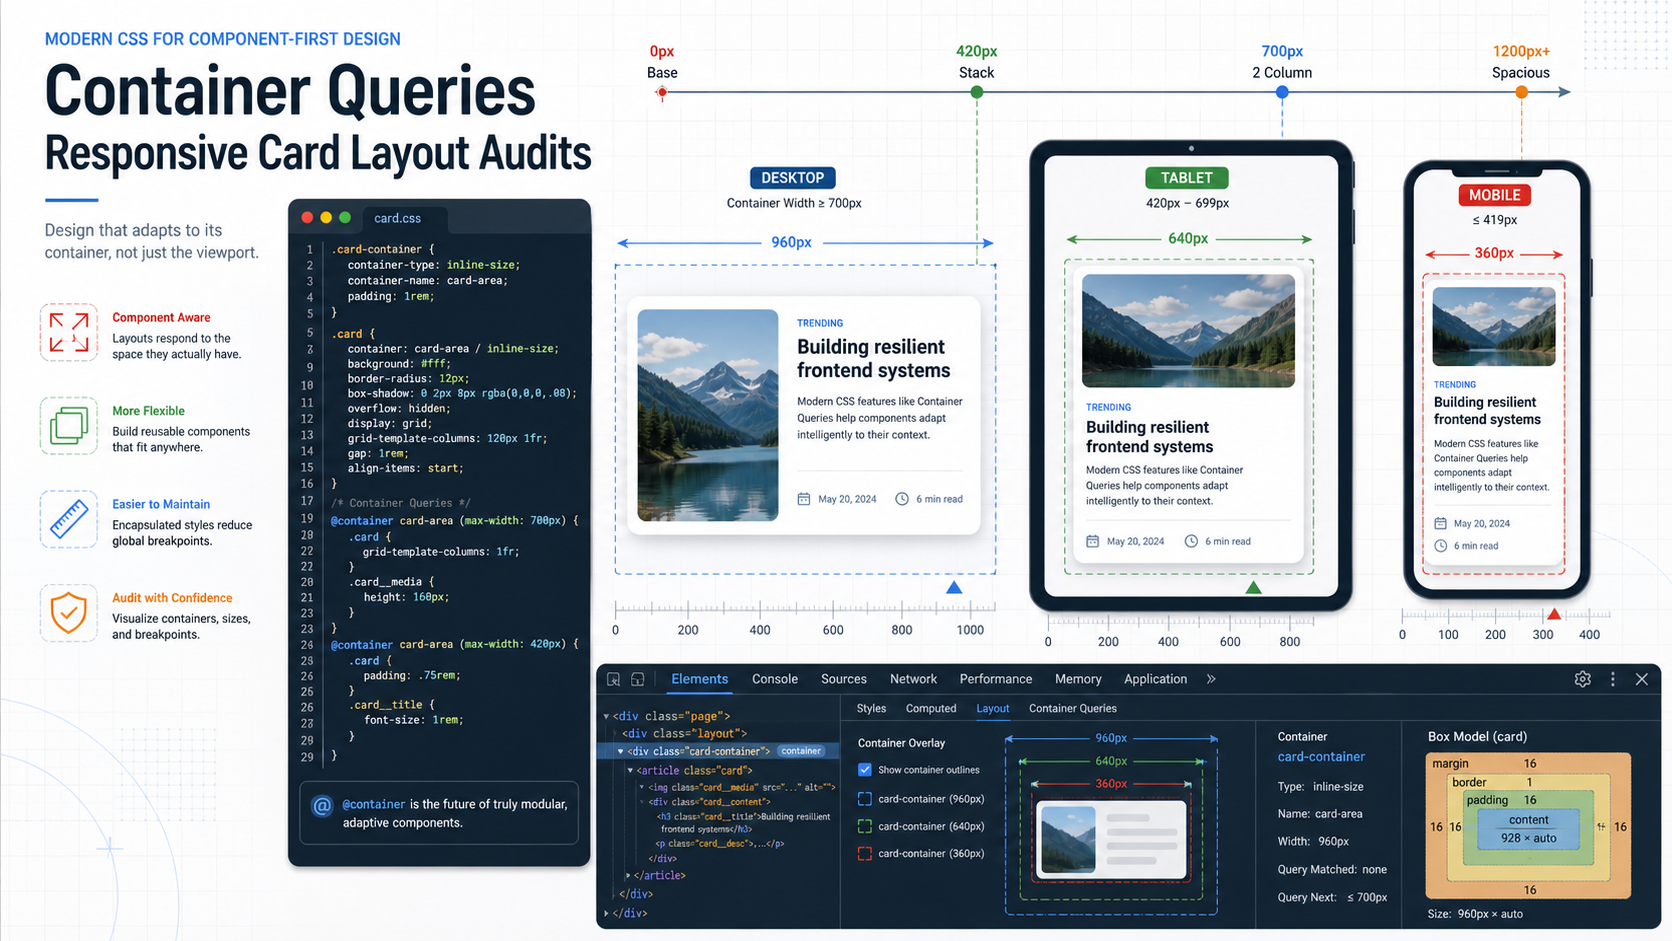Select the Computed sub-tab
1672x941 pixels.
tap(931, 708)
